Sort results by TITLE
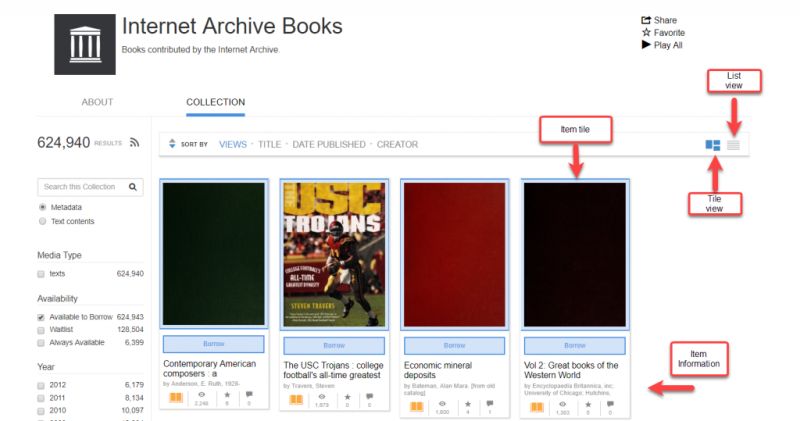800x421 pixels. (x=269, y=144)
